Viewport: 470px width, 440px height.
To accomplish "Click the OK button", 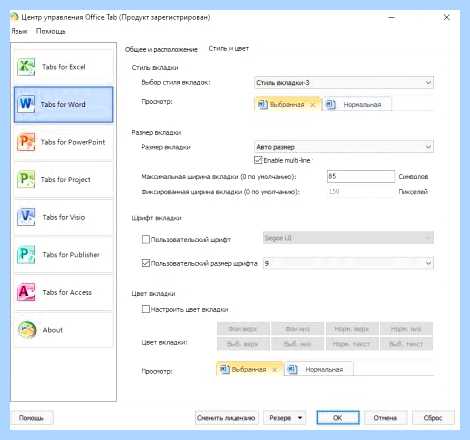I will [338, 418].
